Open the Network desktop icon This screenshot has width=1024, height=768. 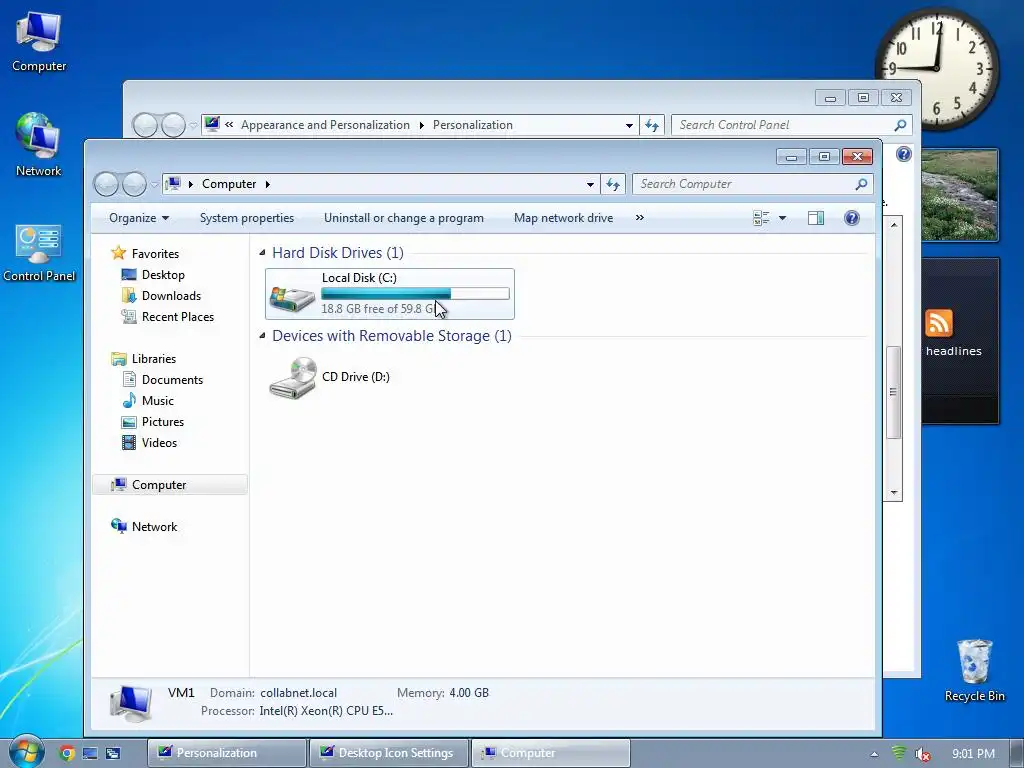tap(39, 145)
